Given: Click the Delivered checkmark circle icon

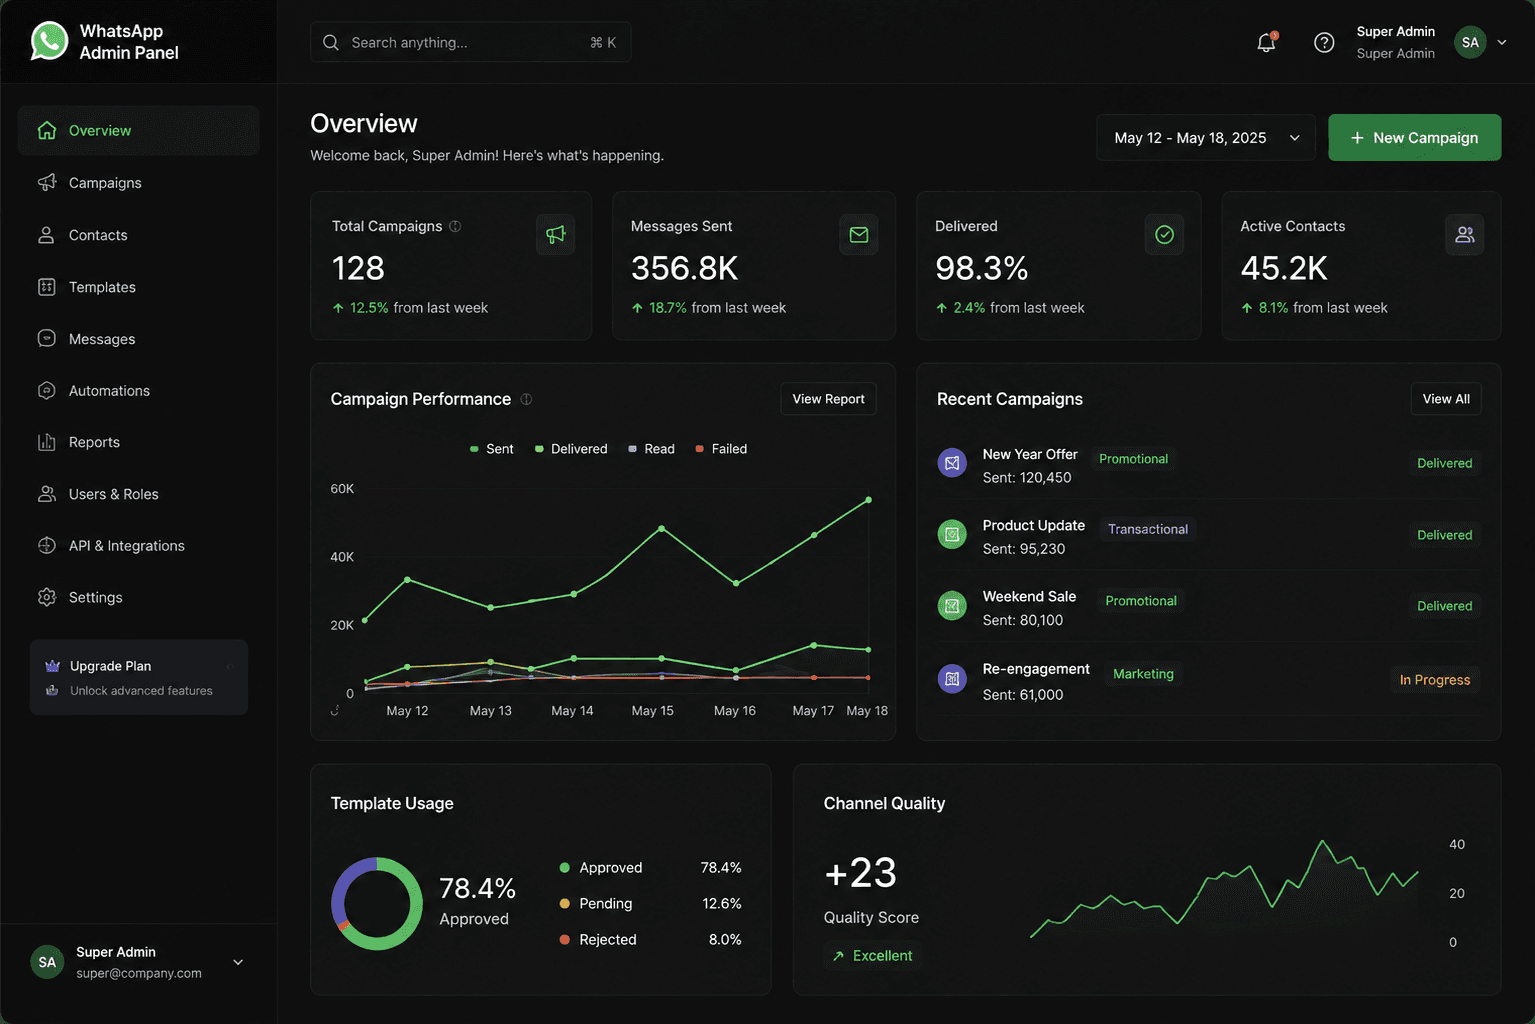Looking at the screenshot, I should coord(1164,234).
